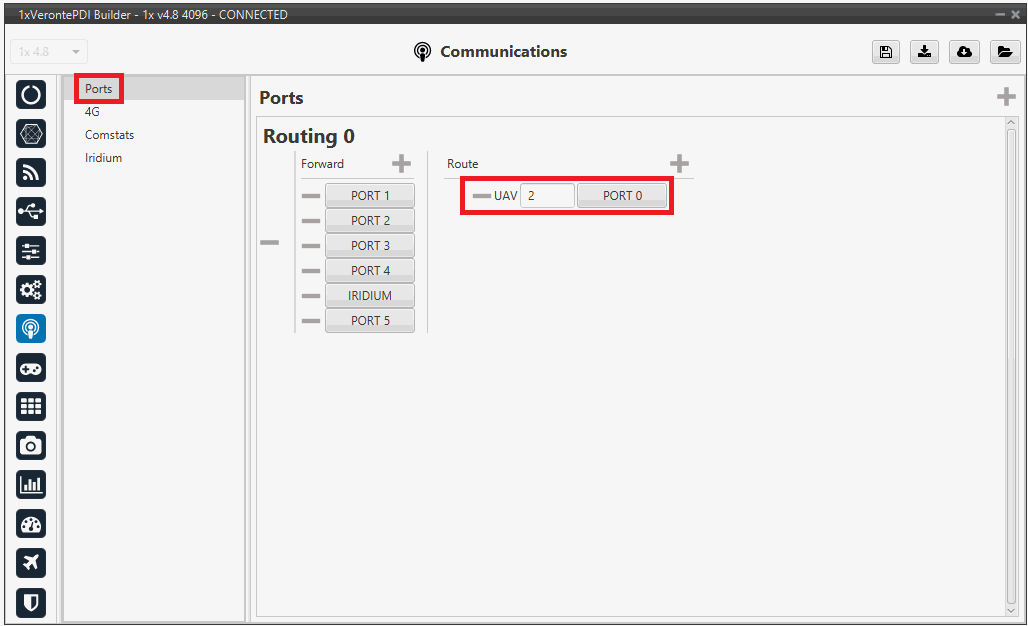
Task: Open the folder icon at top right
Action: pos(1004,52)
